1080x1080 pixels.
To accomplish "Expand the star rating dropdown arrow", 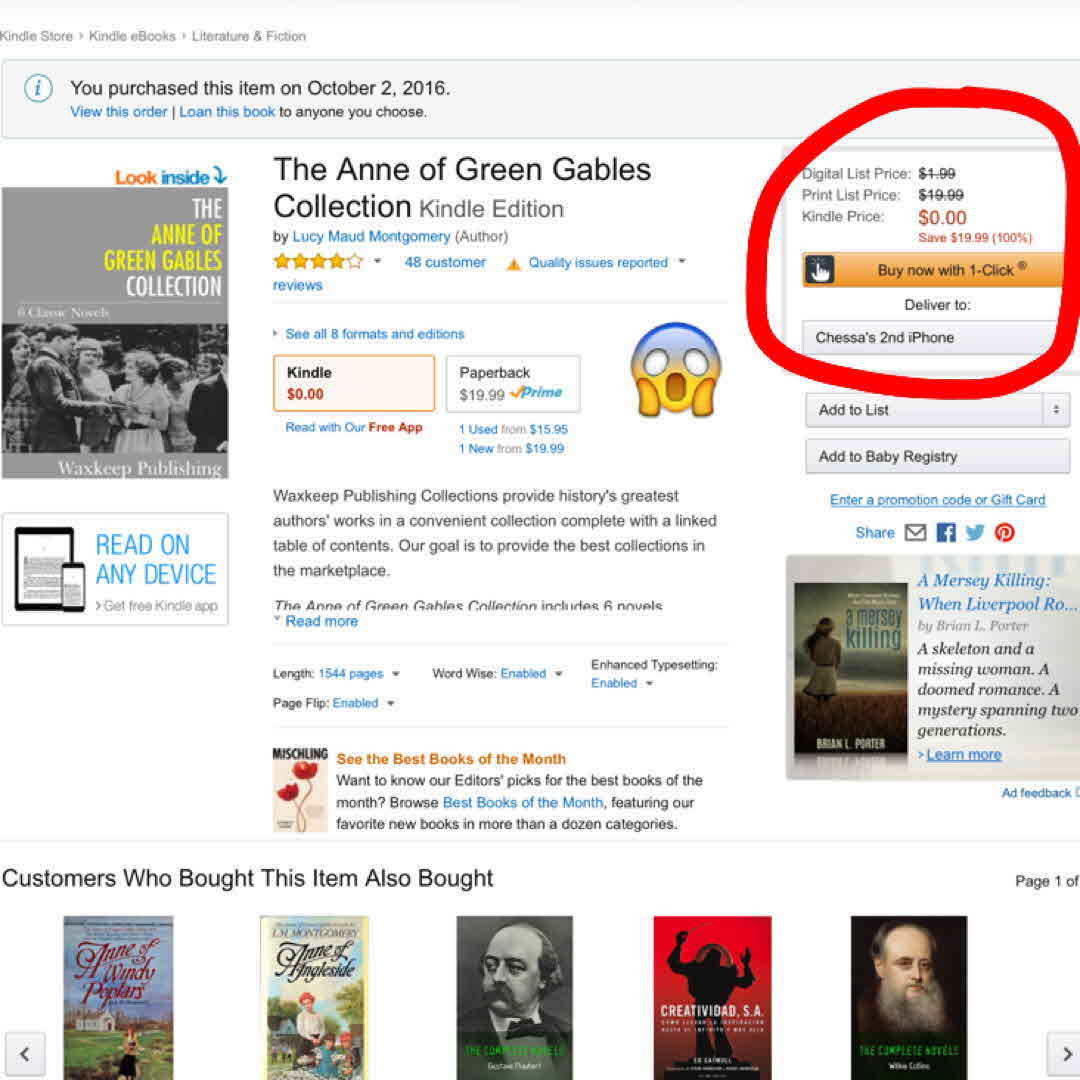I will 378,262.
